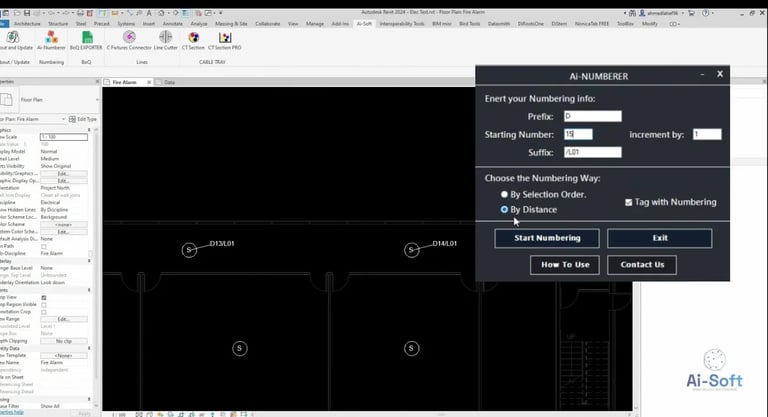Open the Annotate ribbon tab
Image resolution: width=768 pixels, height=417 pixels.
coord(172,24)
